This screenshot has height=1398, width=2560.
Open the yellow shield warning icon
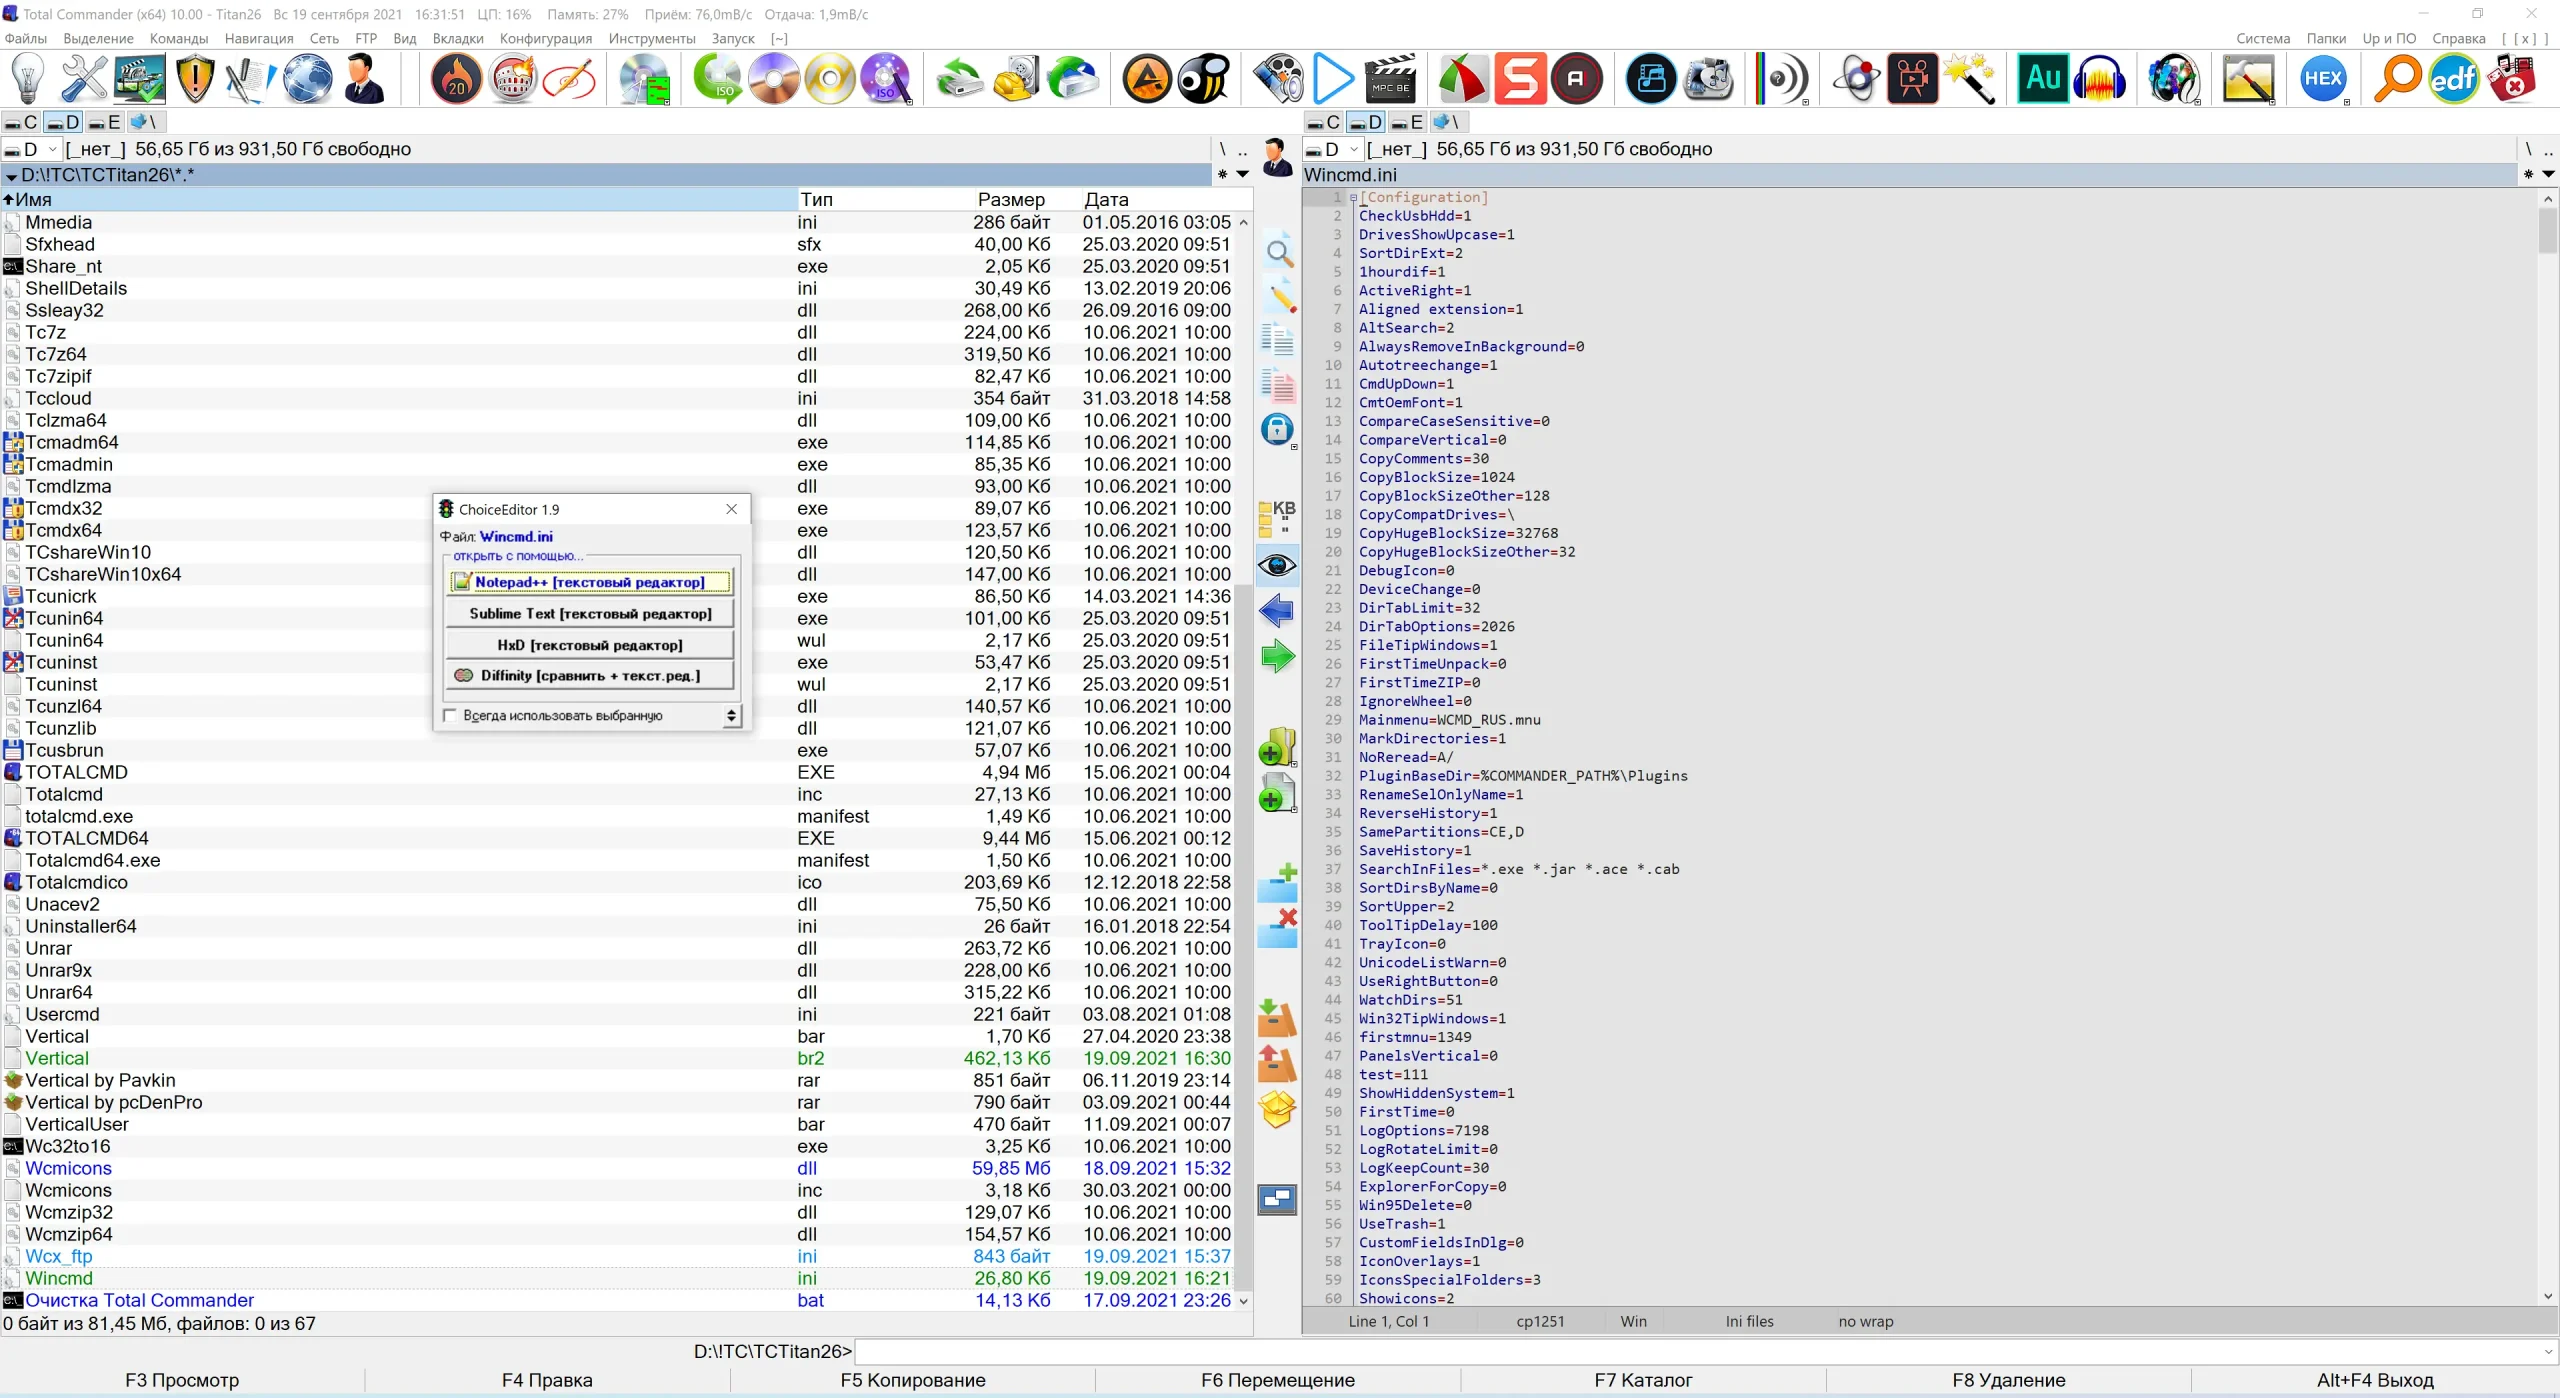pyautogui.click(x=195, y=79)
